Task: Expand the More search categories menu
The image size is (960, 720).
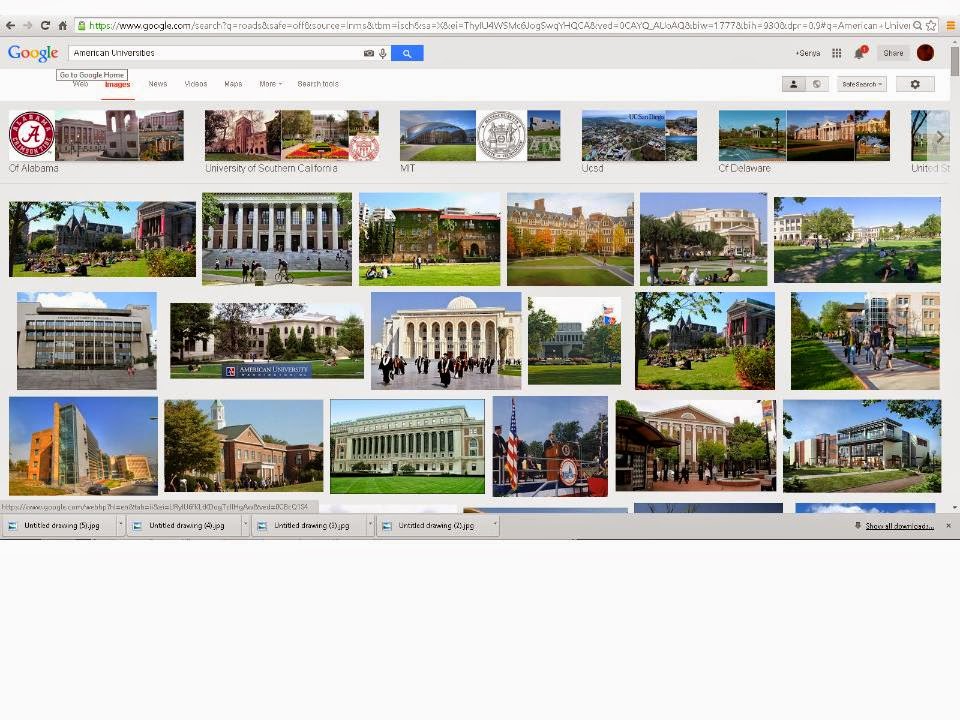Action: click(x=270, y=84)
